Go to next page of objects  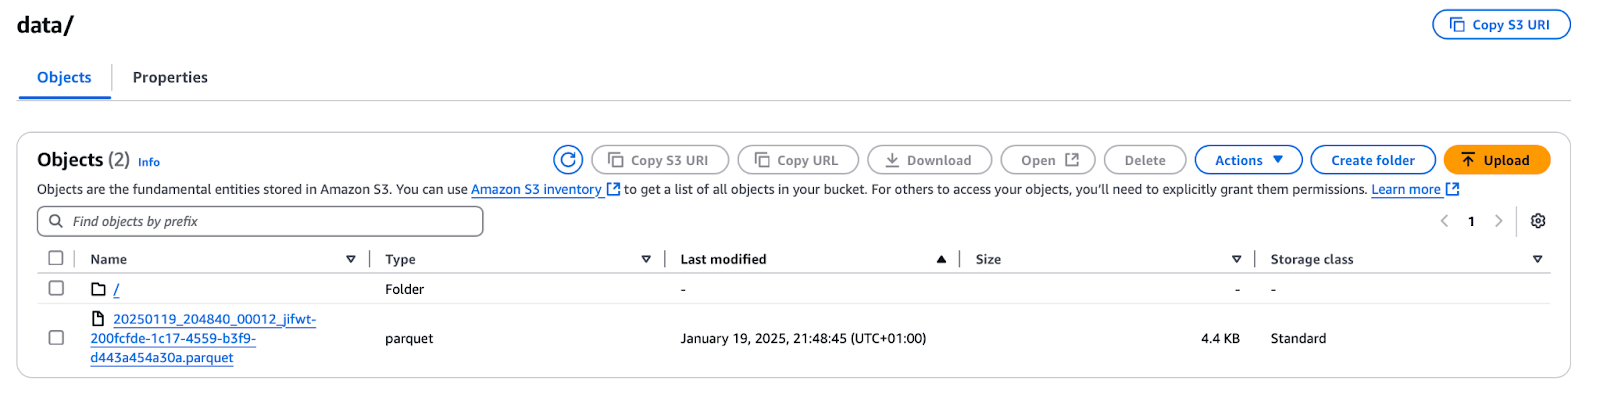pyautogui.click(x=1498, y=221)
